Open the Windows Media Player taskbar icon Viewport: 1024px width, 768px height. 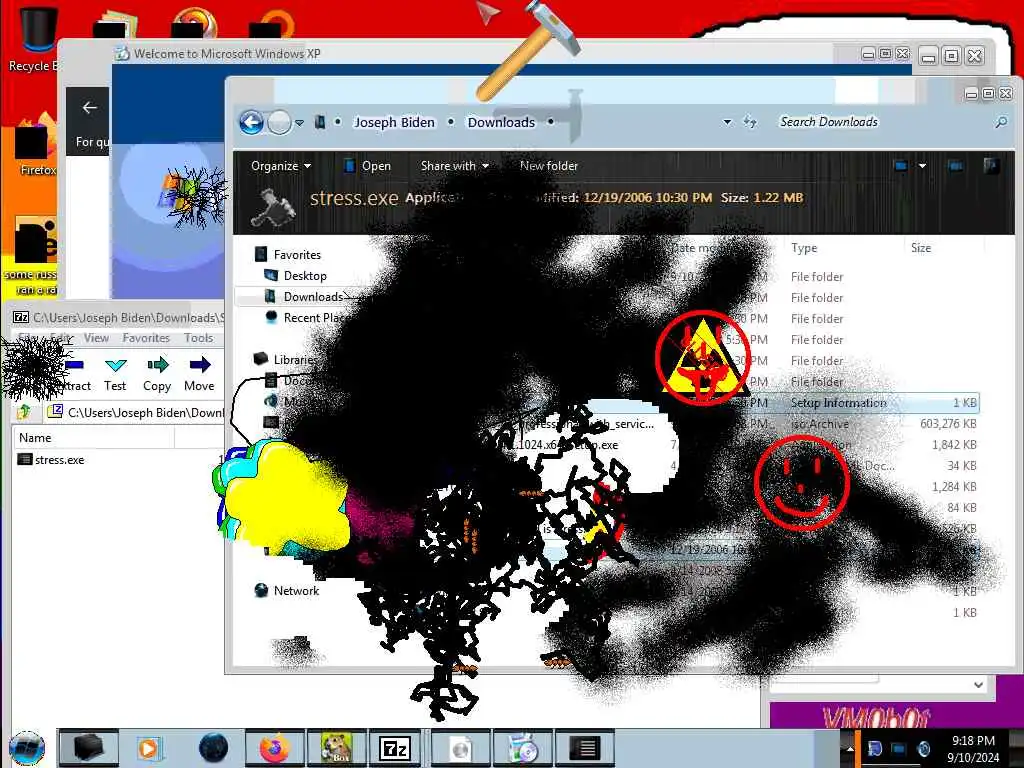tap(148, 748)
